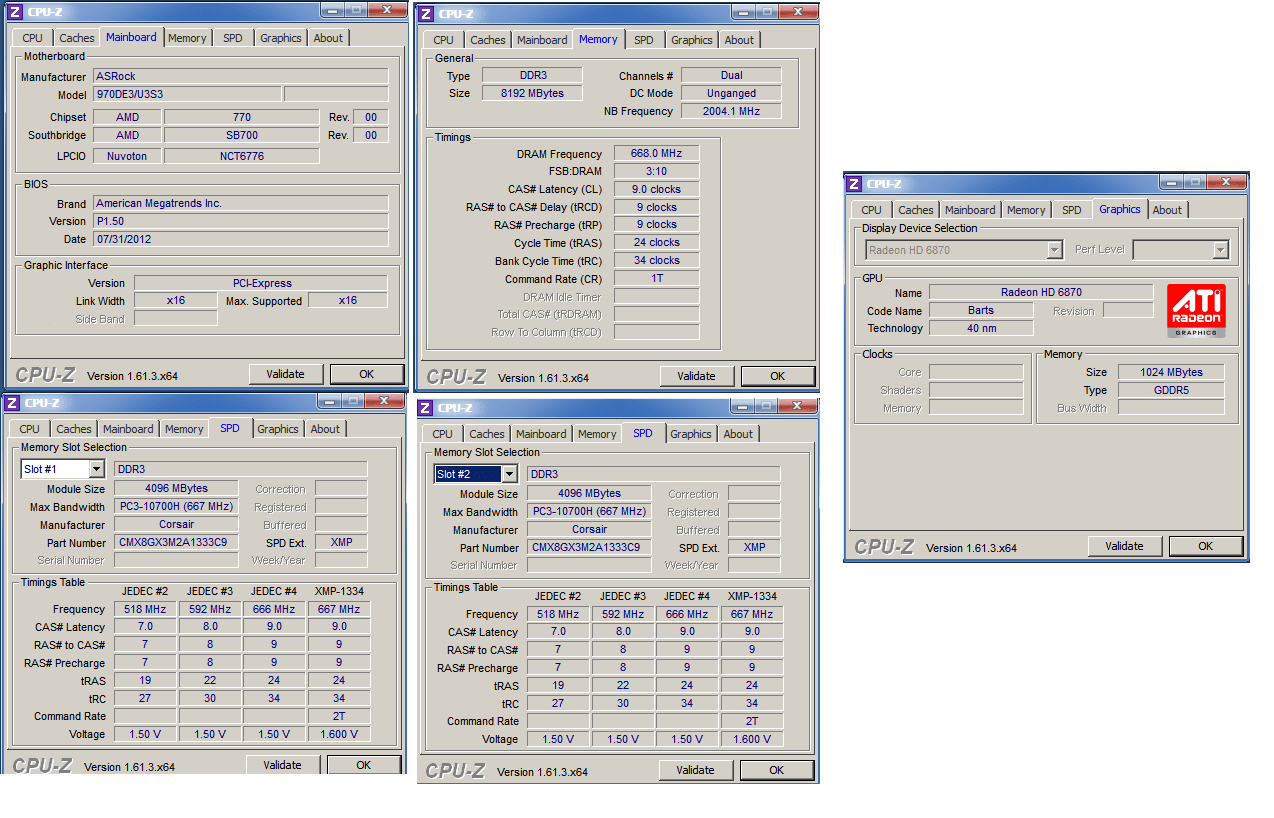Open Mainboard tab in Slot #2 SPD window

[541, 434]
